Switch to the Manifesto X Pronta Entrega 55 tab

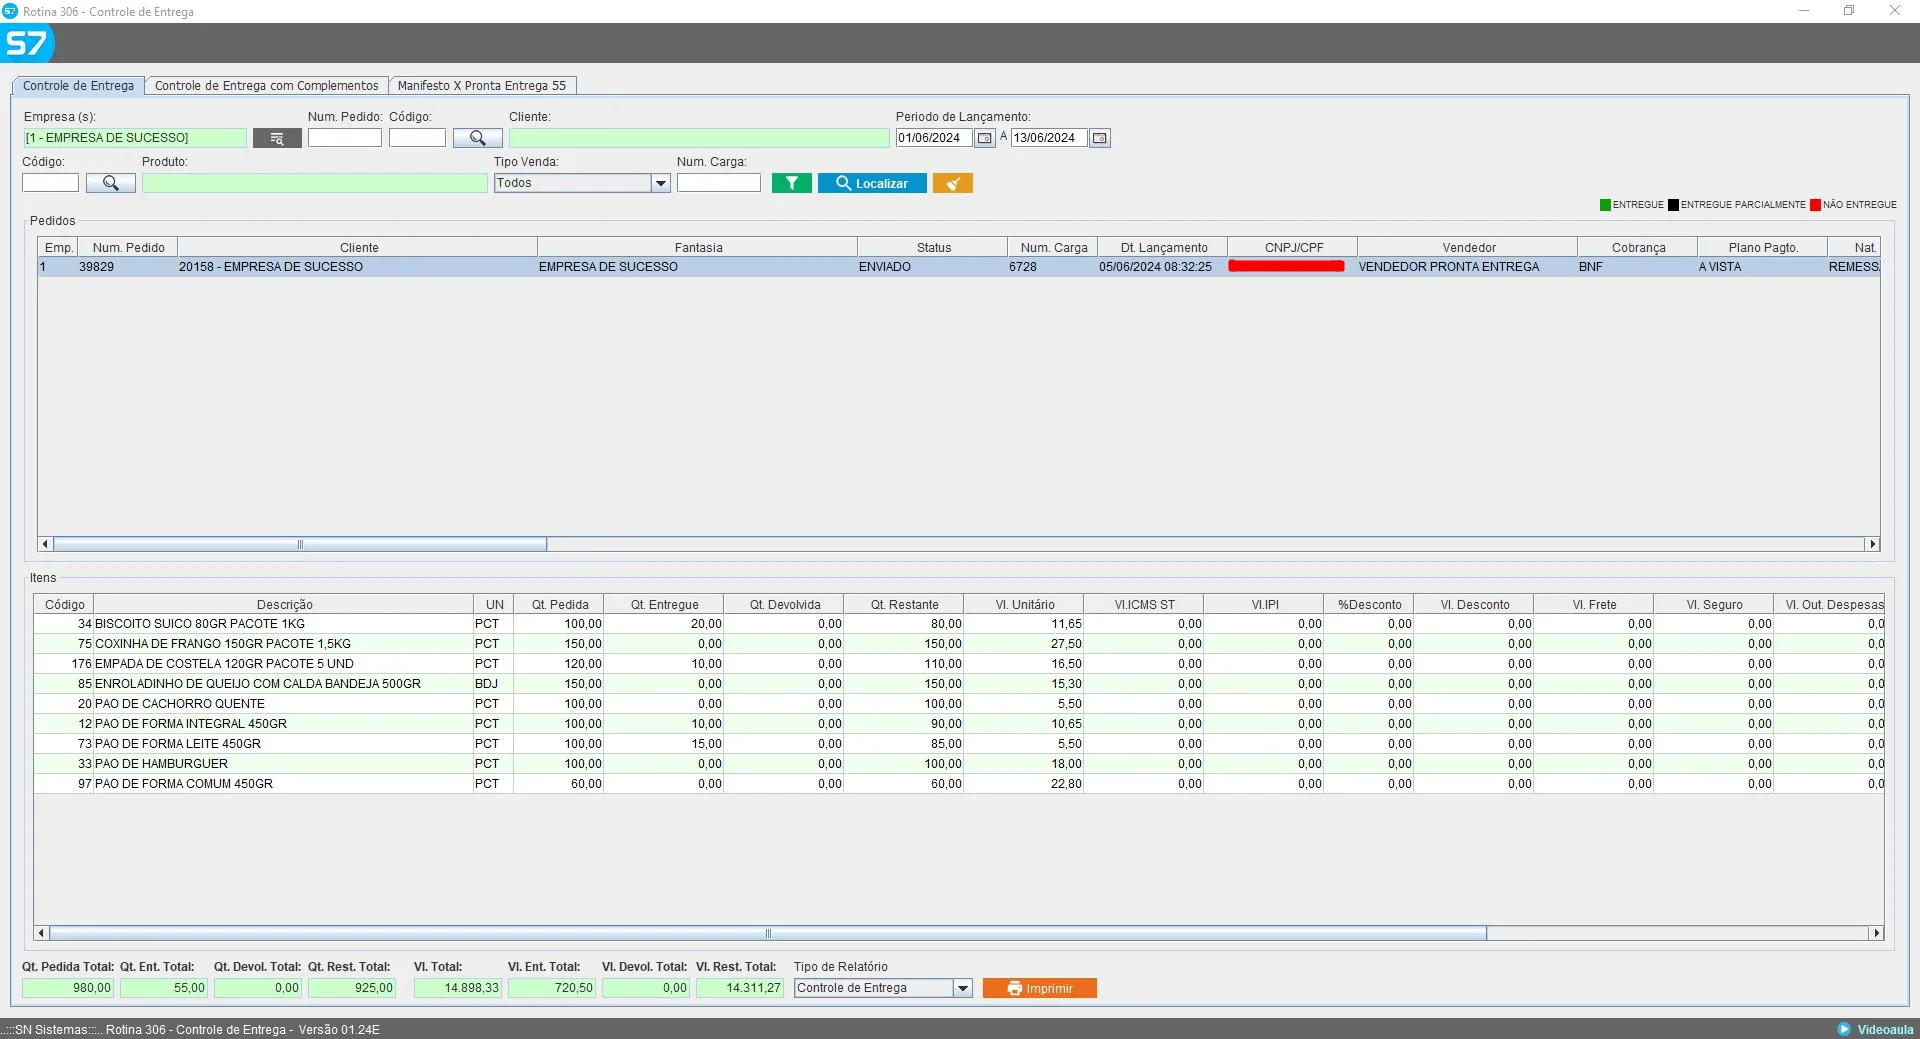(x=482, y=85)
